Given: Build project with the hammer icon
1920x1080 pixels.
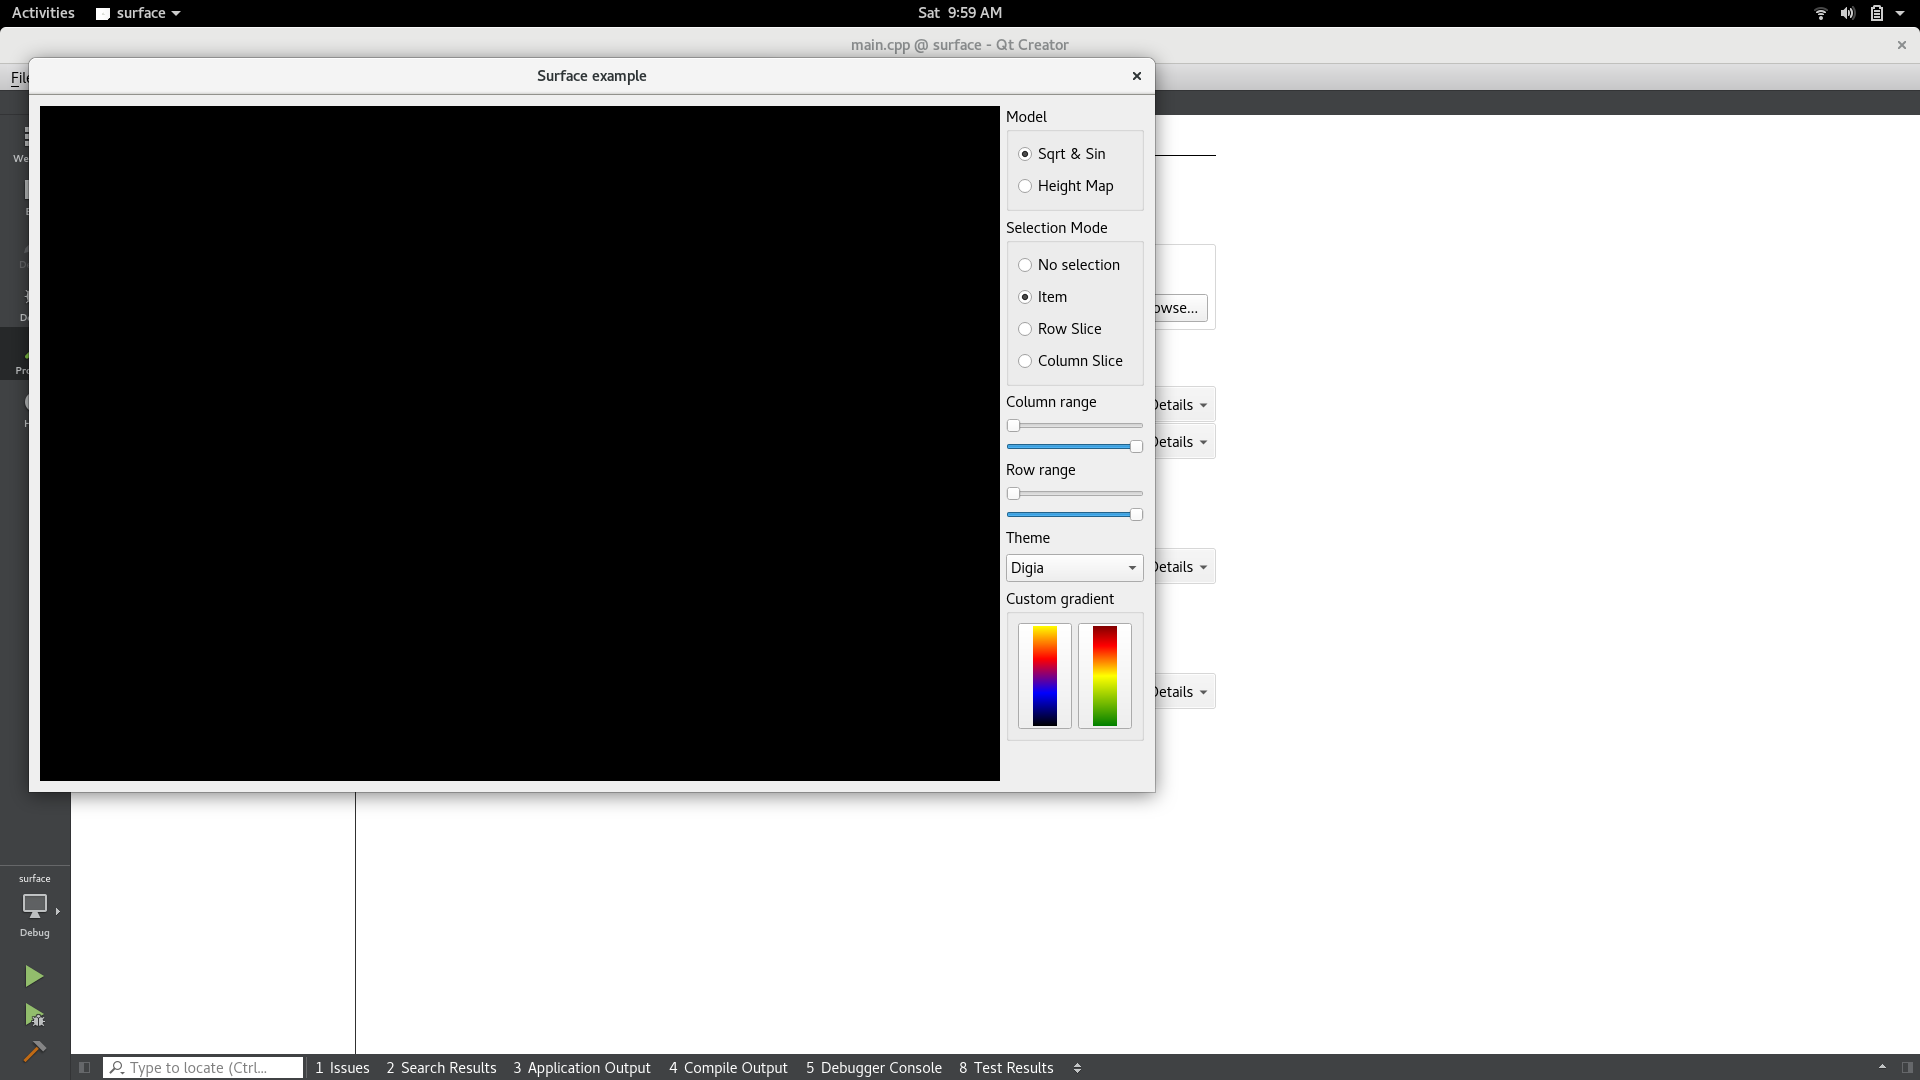Looking at the screenshot, I should (34, 1051).
